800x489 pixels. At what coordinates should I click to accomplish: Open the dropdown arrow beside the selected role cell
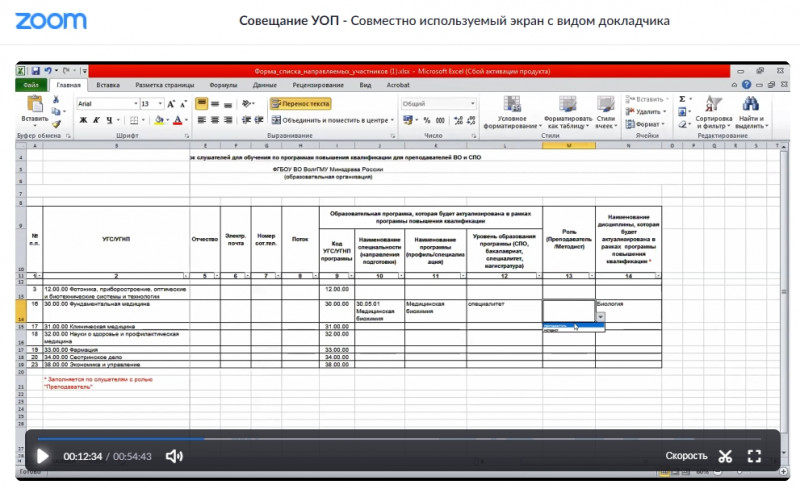pyautogui.click(x=601, y=316)
